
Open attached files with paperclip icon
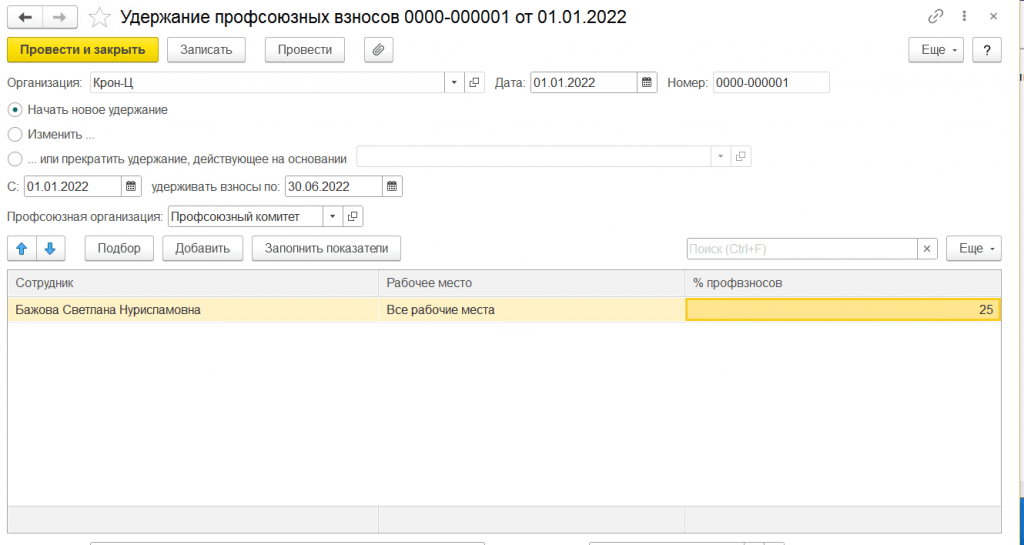click(379, 50)
